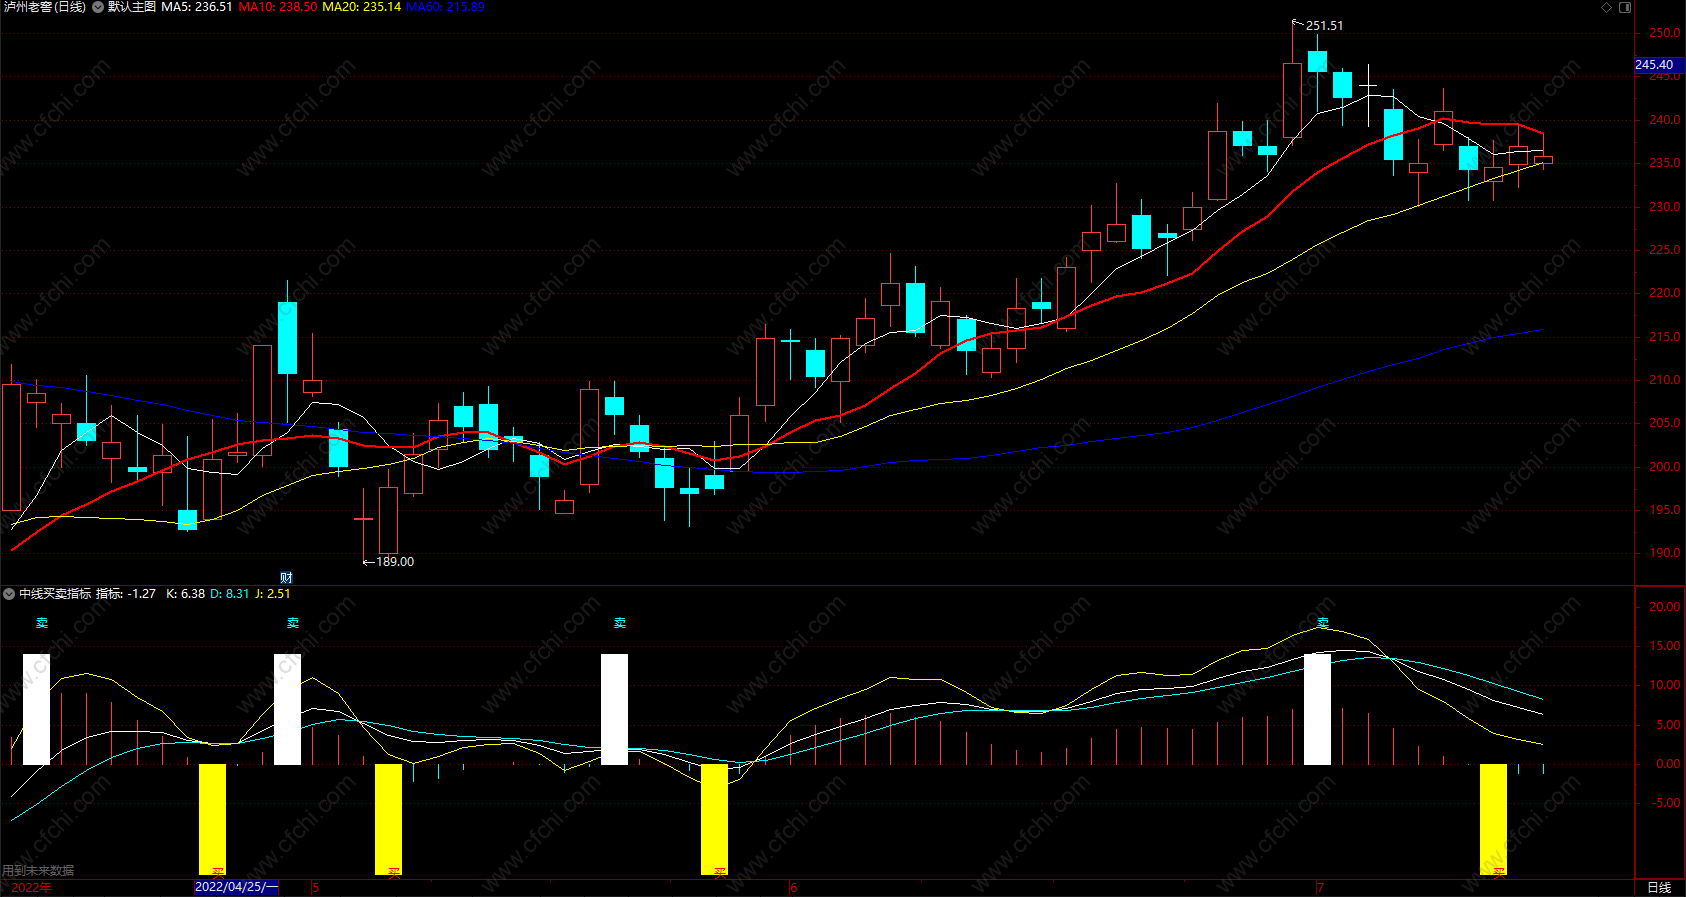Click the diamond icon at top right

1607,7
